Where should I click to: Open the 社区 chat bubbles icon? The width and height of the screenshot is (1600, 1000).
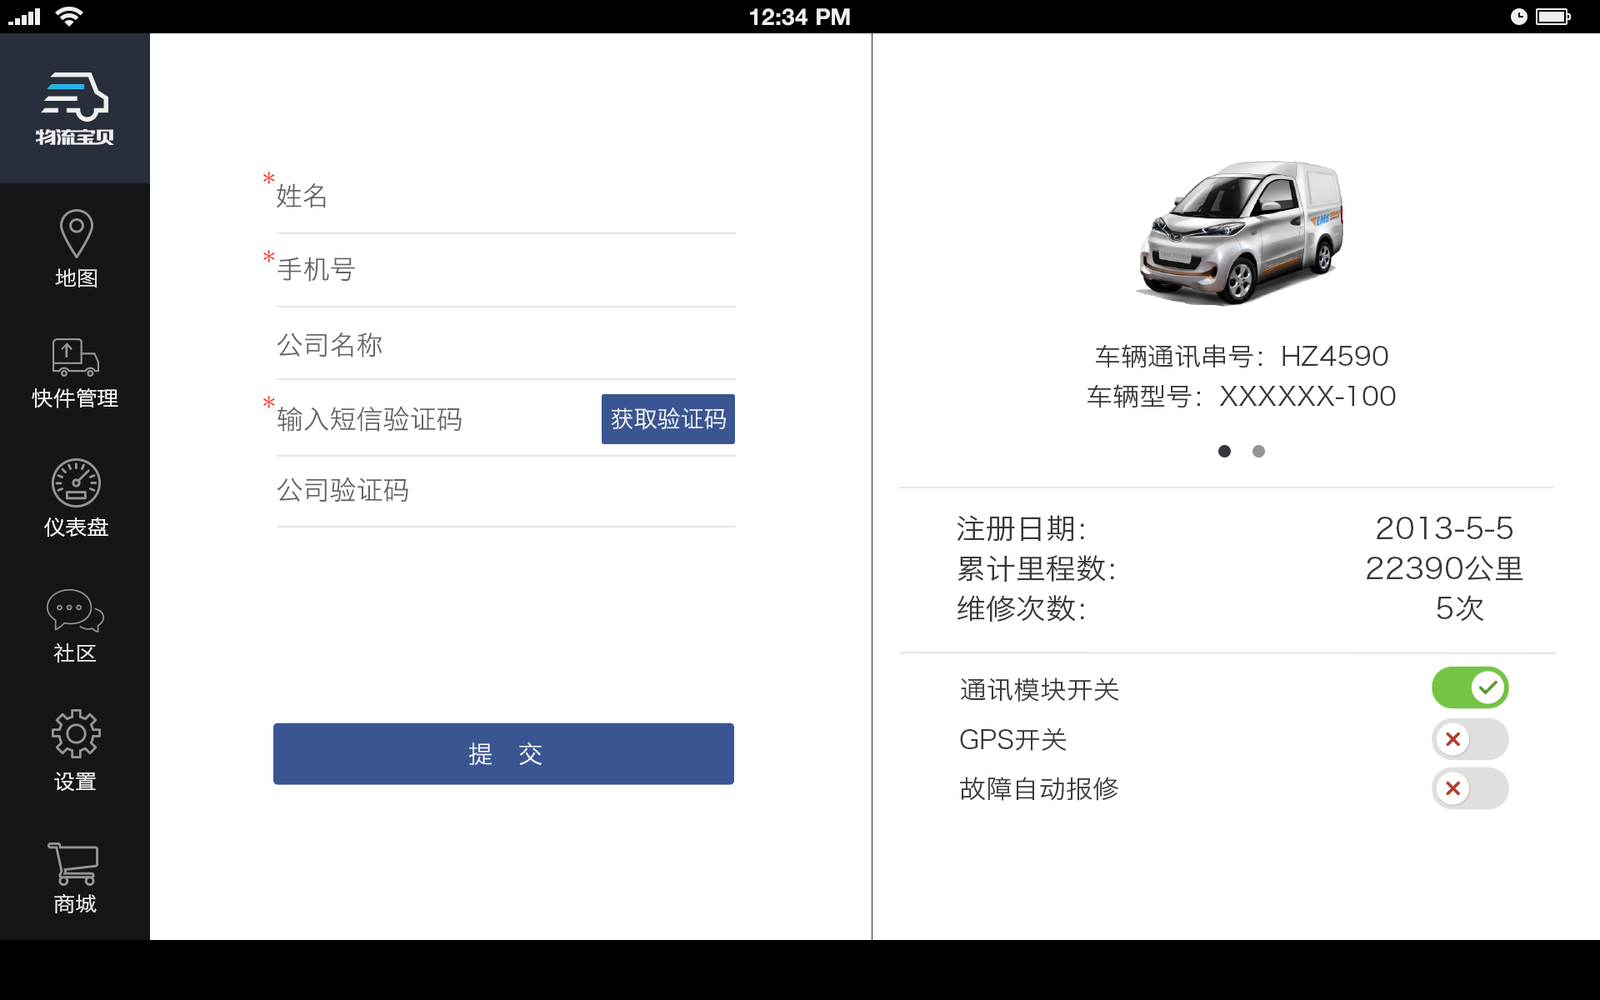pos(75,610)
